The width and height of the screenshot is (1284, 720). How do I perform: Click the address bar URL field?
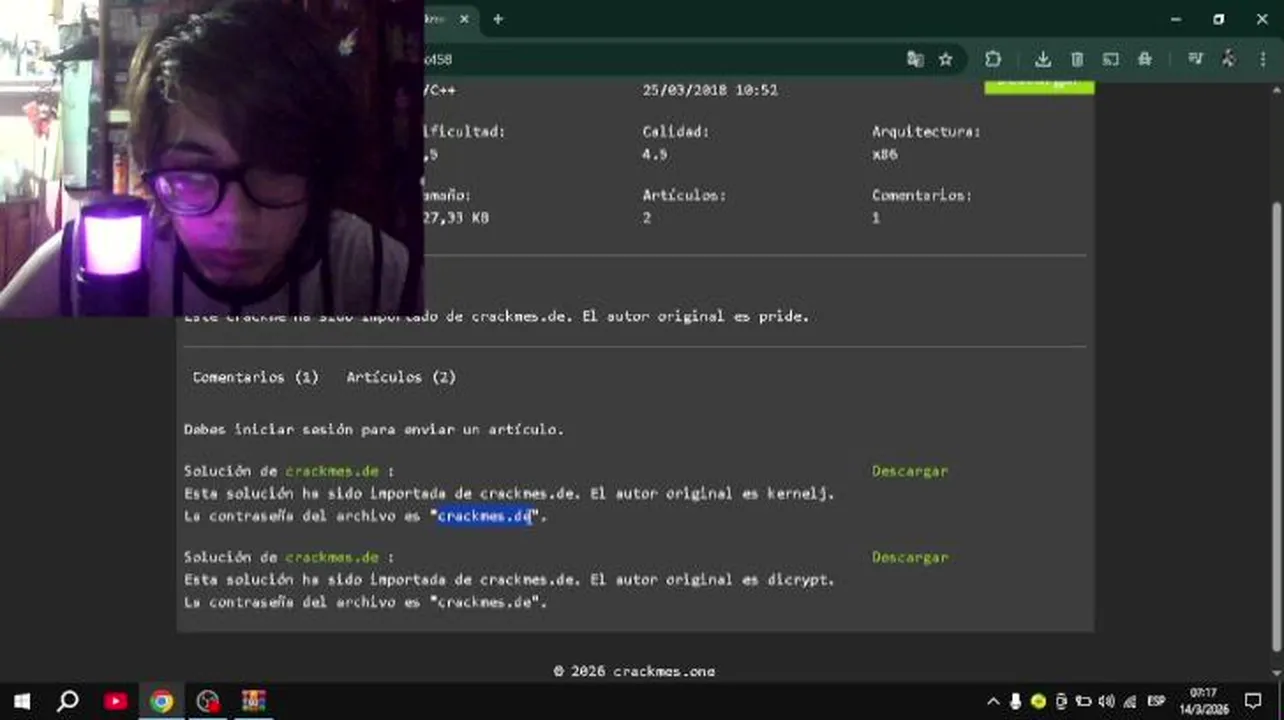[x=660, y=59]
